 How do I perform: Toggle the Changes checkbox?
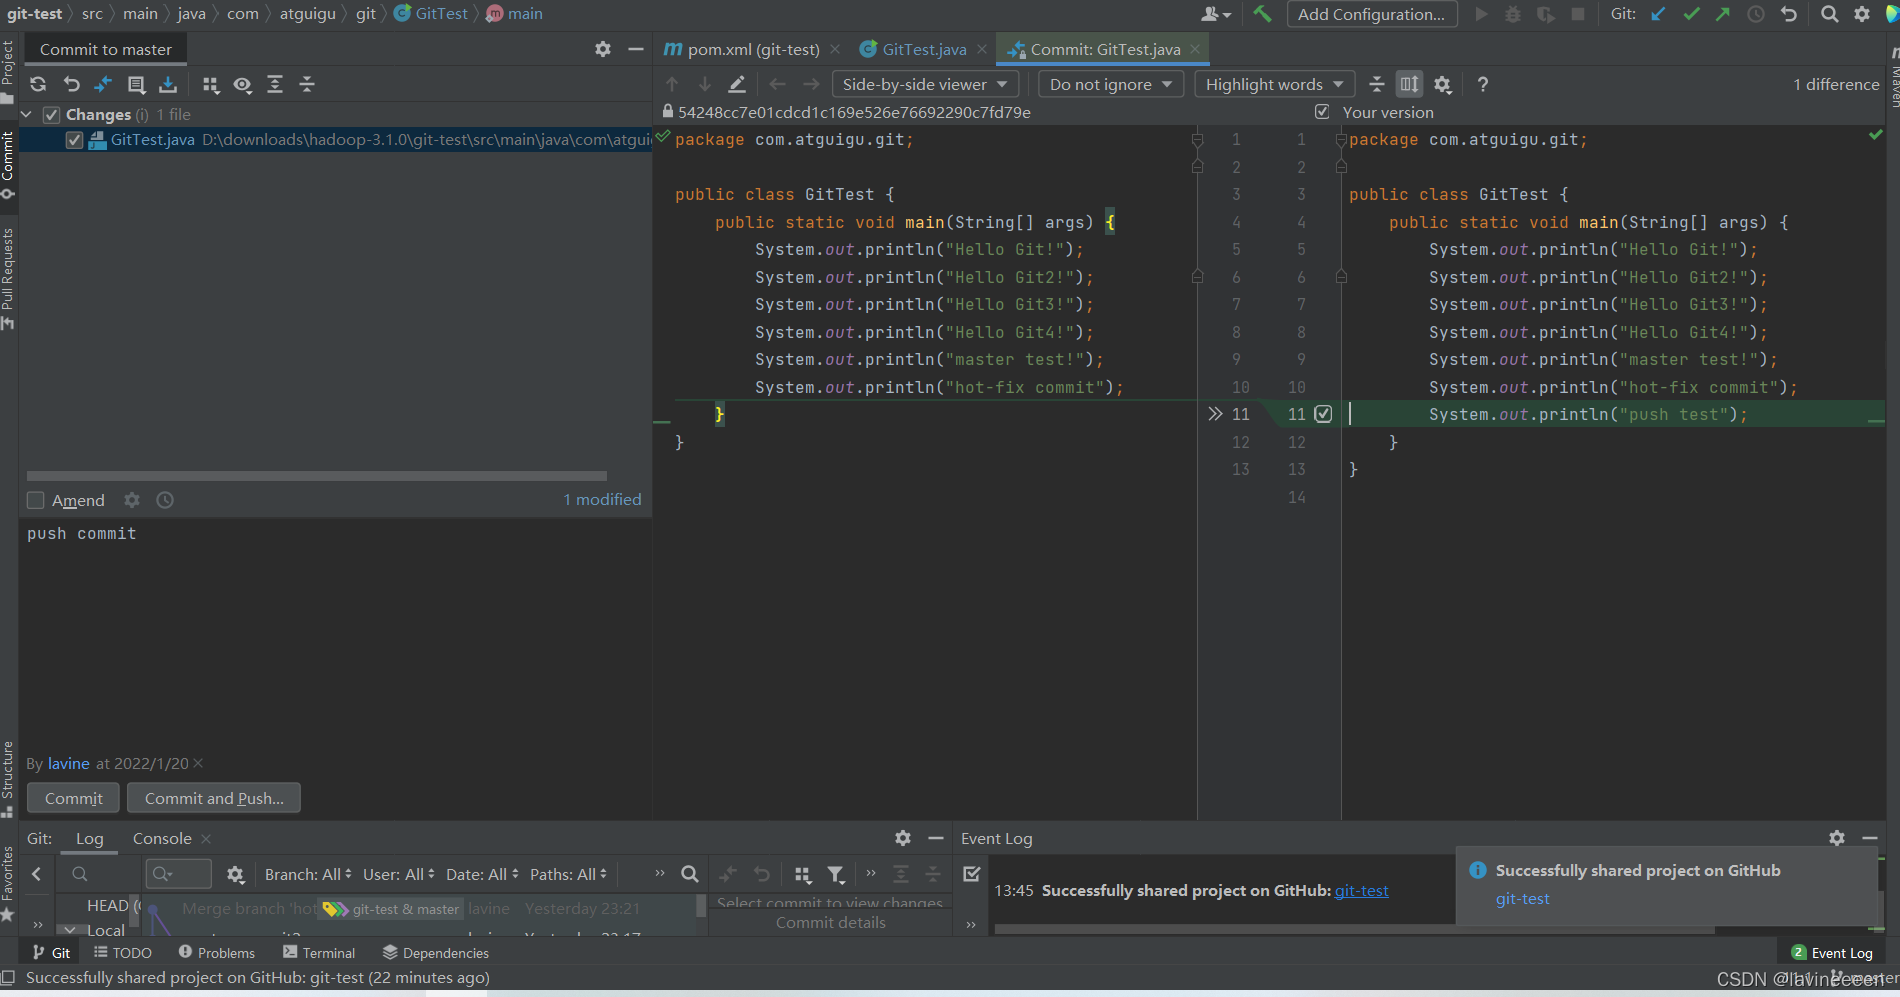click(52, 115)
